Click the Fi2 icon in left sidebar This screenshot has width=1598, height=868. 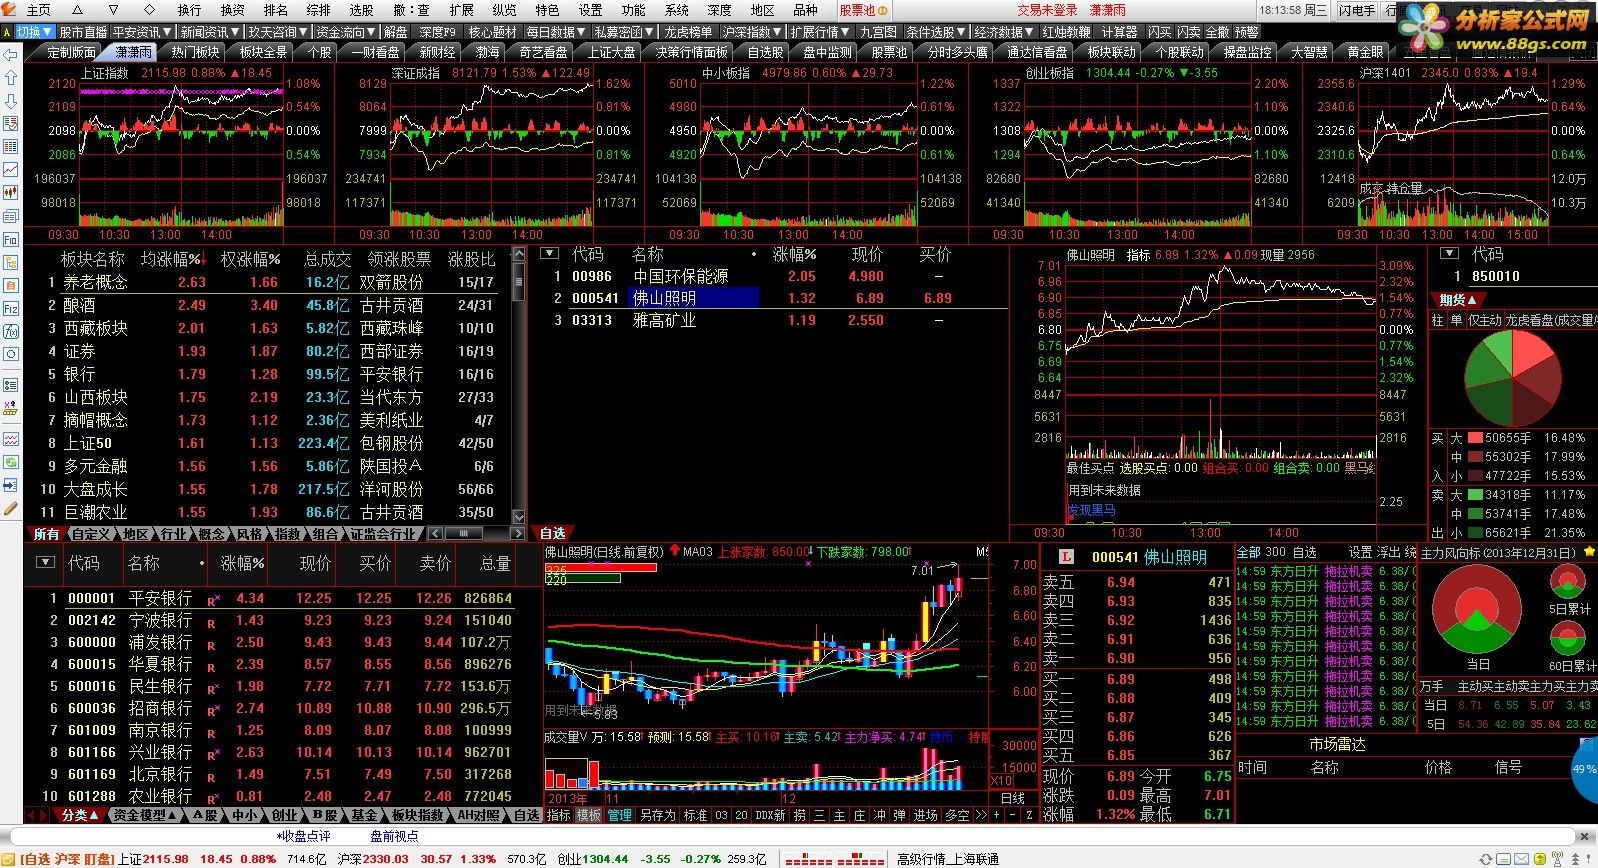(x=11, y=309)
